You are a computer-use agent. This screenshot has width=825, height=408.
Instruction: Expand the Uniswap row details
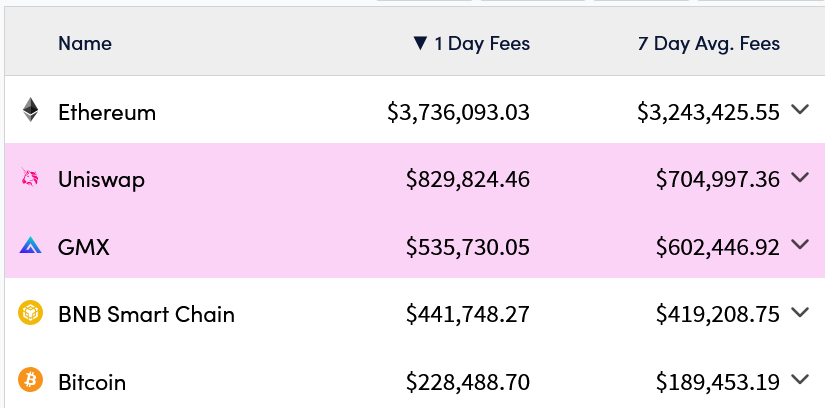[800, 177]
